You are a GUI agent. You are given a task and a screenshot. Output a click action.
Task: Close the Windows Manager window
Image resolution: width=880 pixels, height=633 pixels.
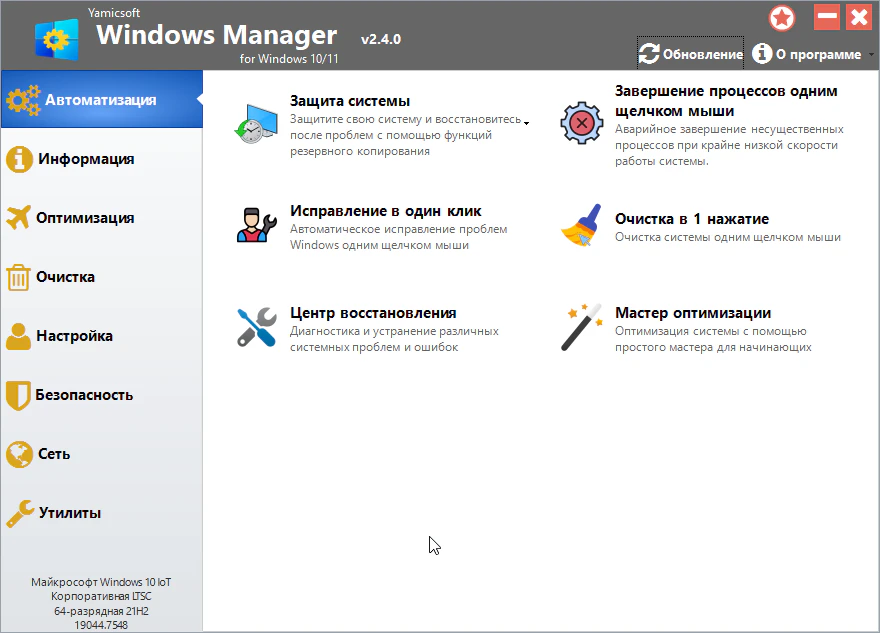(x=859, y=17)
